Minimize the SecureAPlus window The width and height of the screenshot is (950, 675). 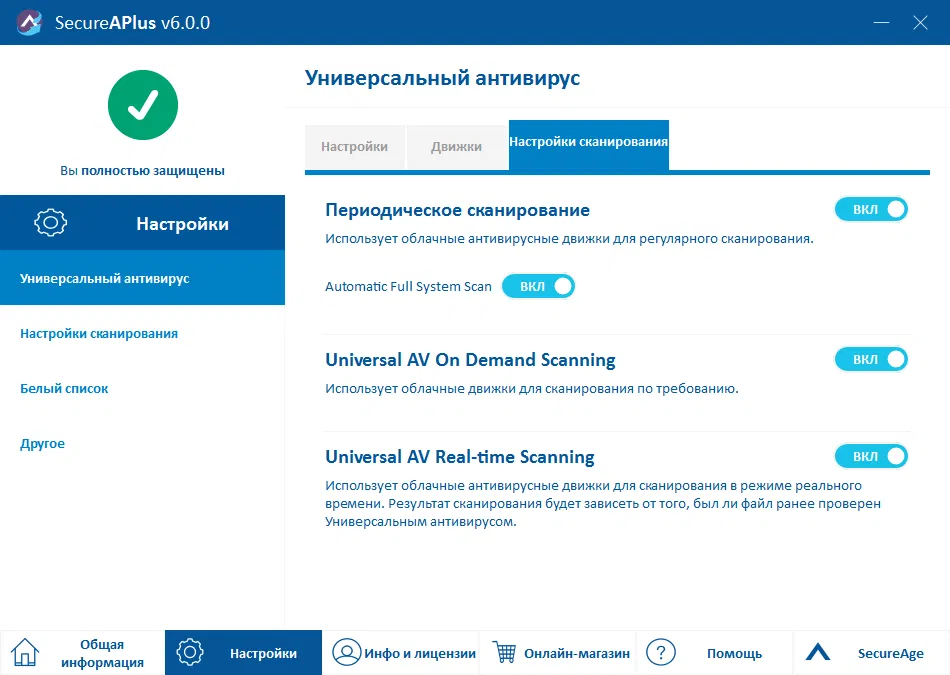click(x=881, y=22)
